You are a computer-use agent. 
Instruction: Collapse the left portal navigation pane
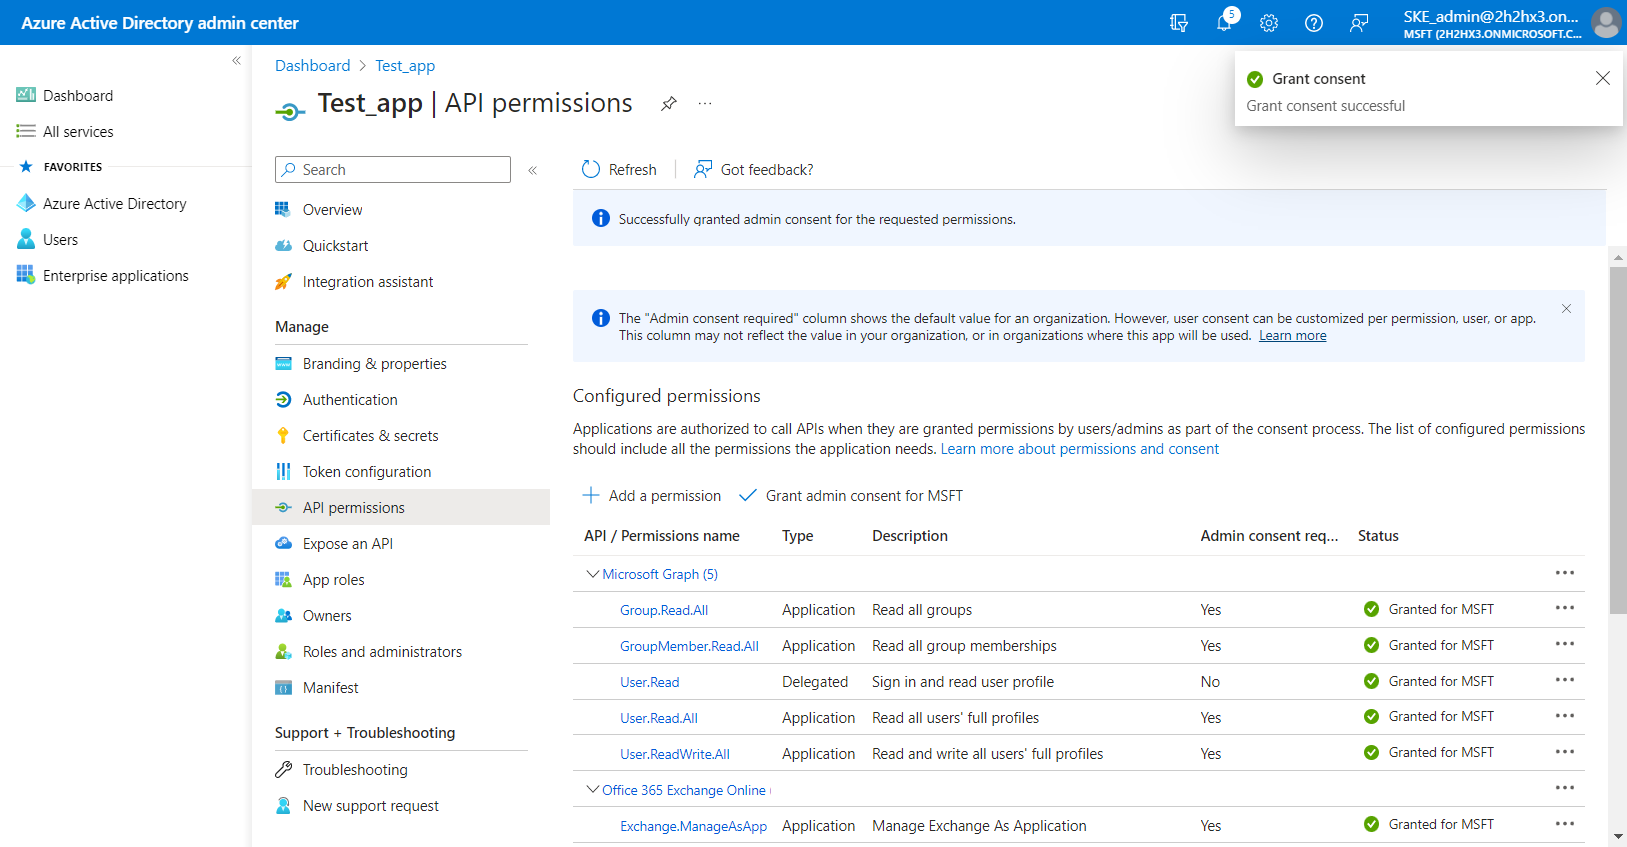pos(237,61)
